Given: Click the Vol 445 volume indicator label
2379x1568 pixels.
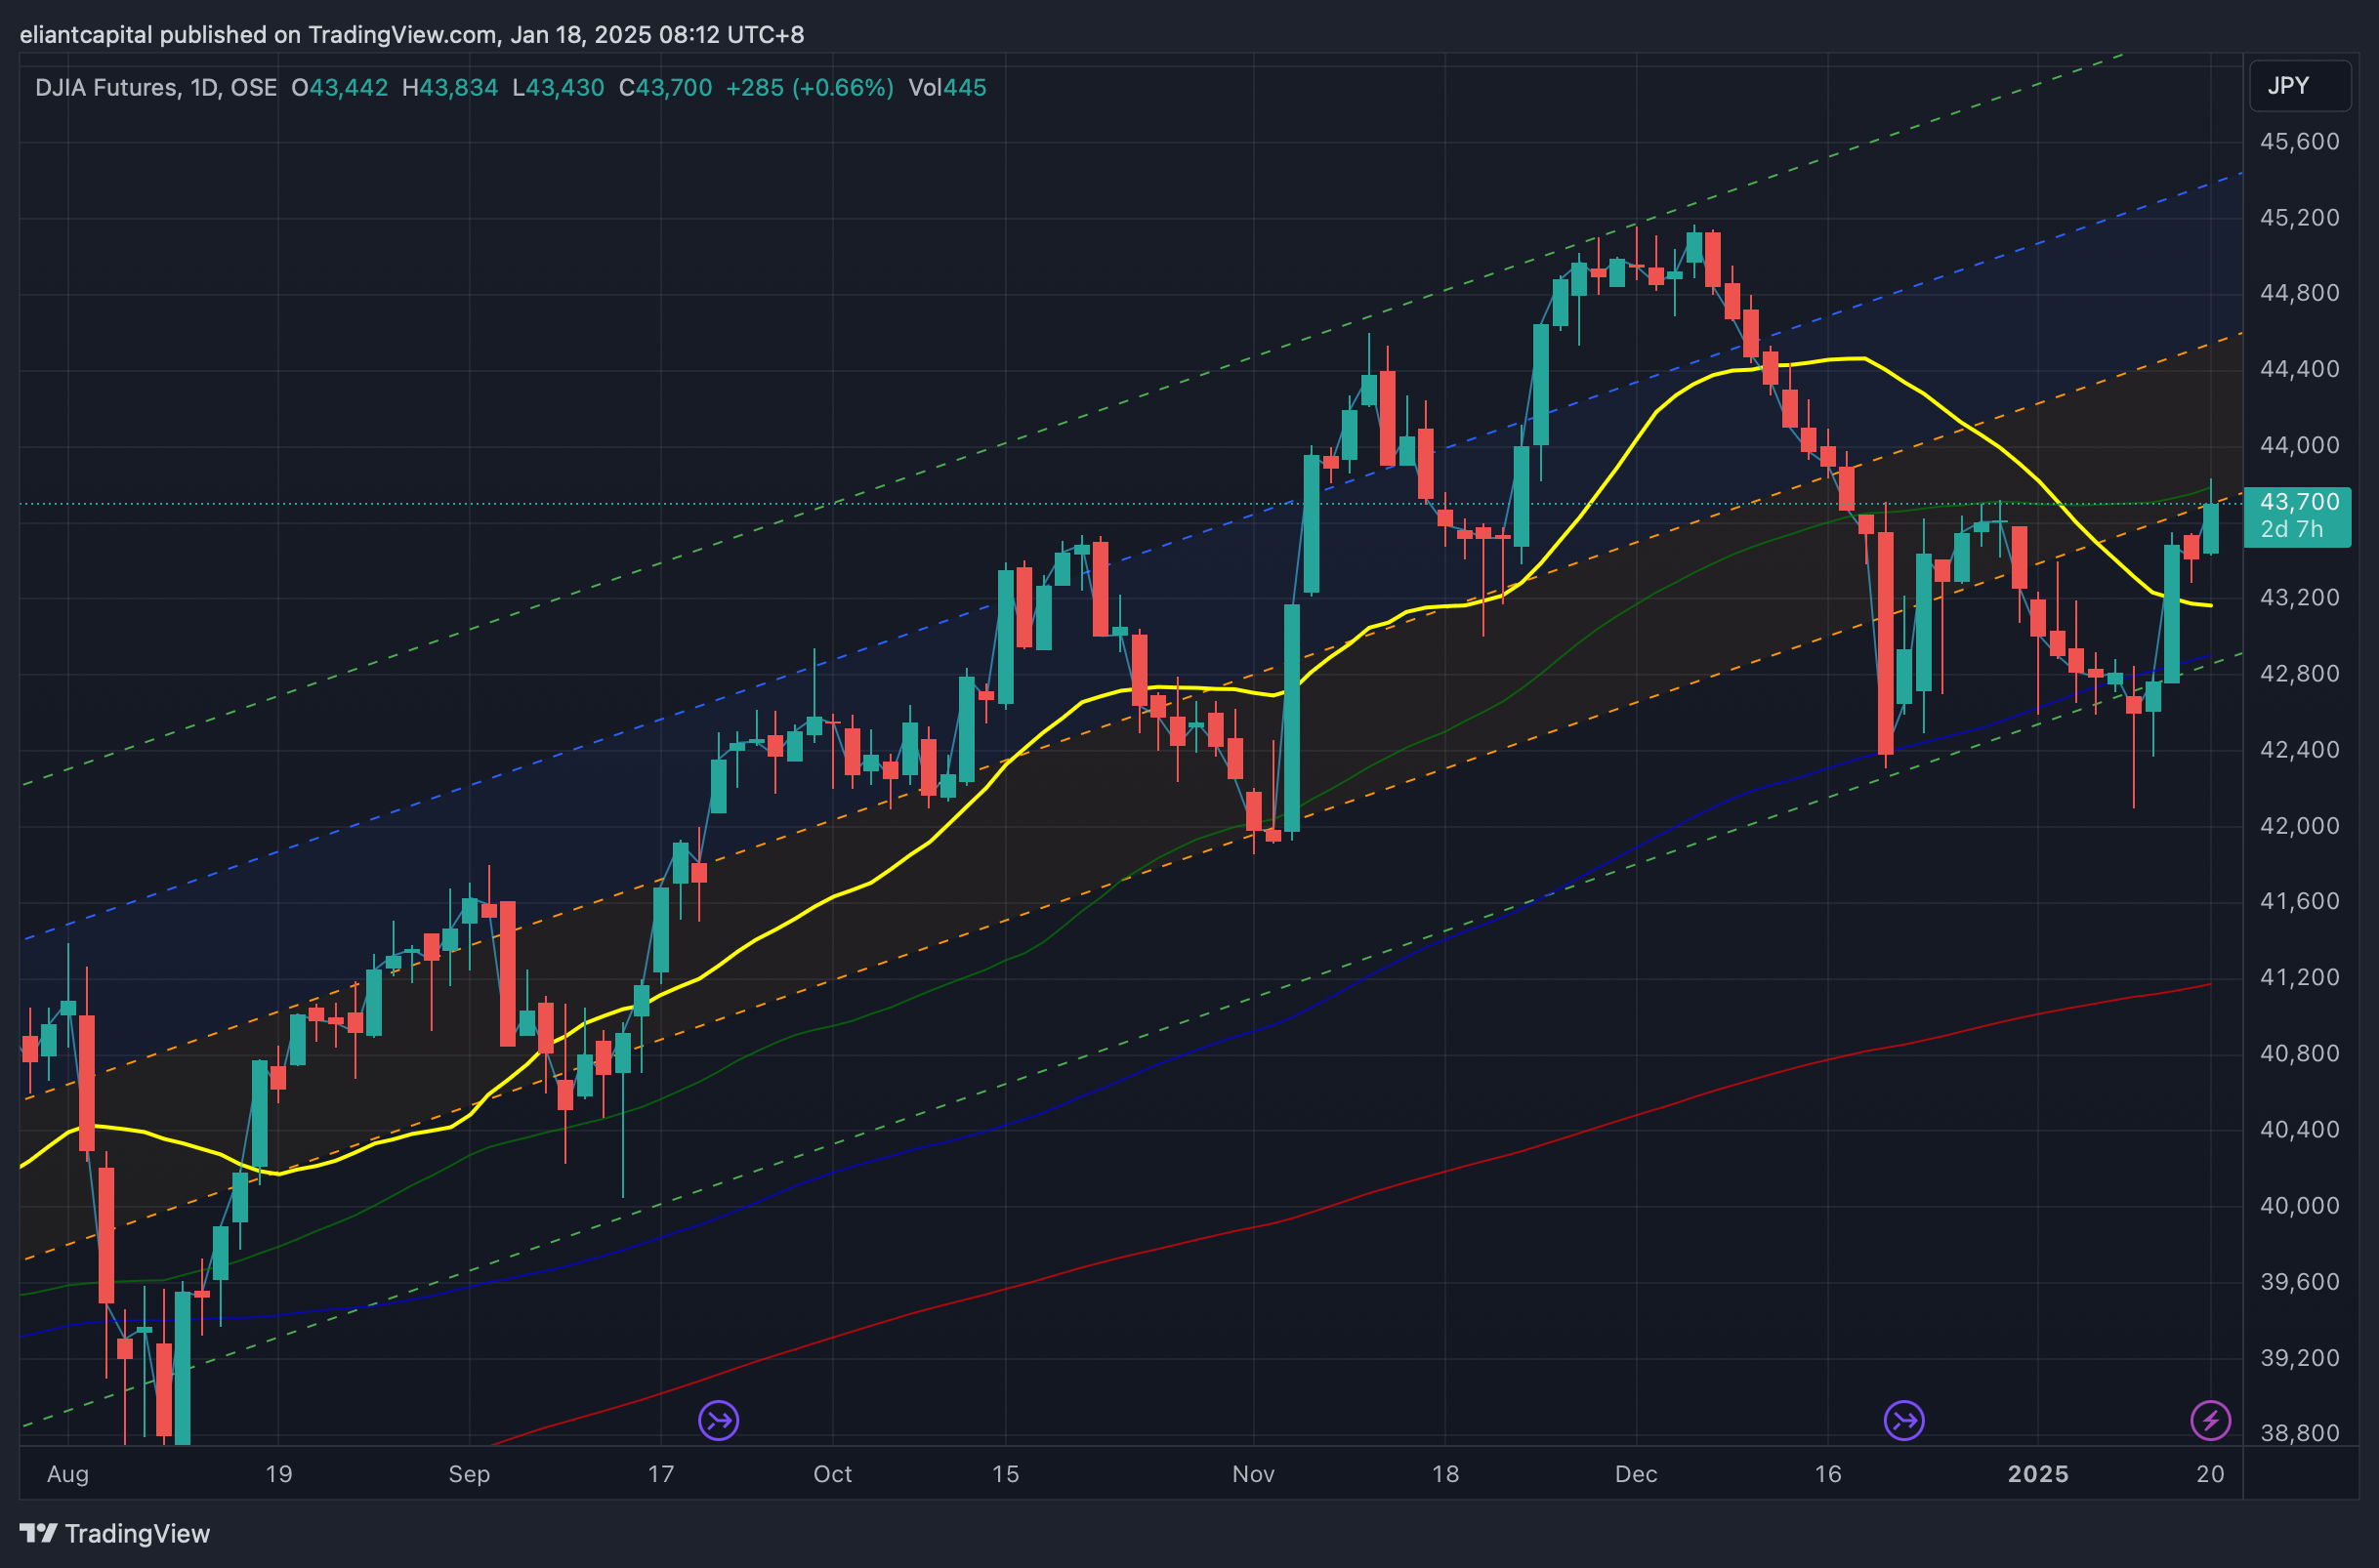Looking at the screenshot, I should coord(946,88).
